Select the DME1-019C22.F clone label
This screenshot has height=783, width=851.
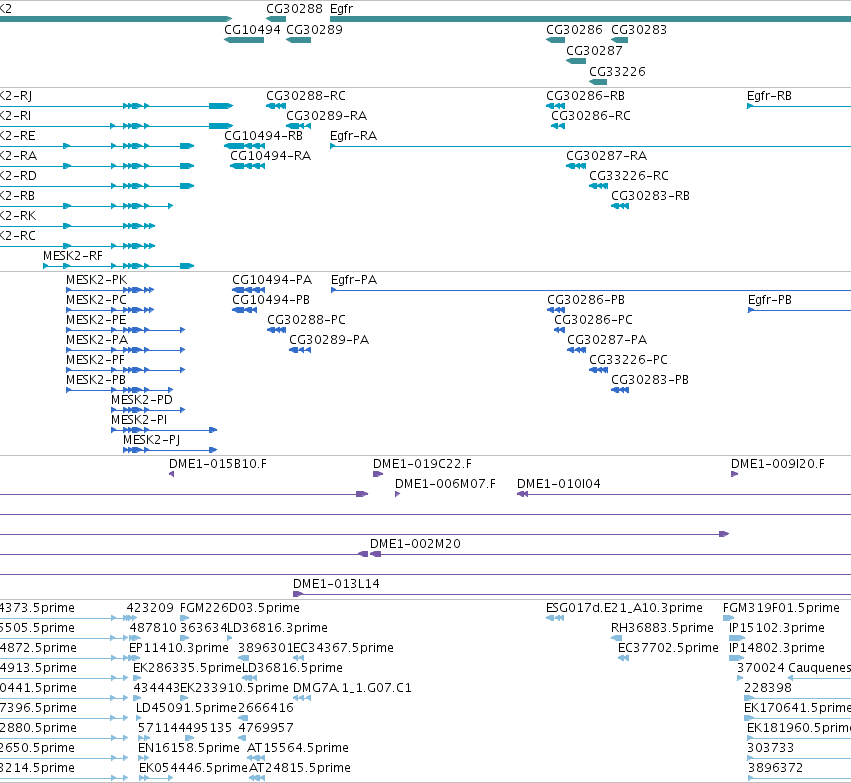[x=422, y=463]
